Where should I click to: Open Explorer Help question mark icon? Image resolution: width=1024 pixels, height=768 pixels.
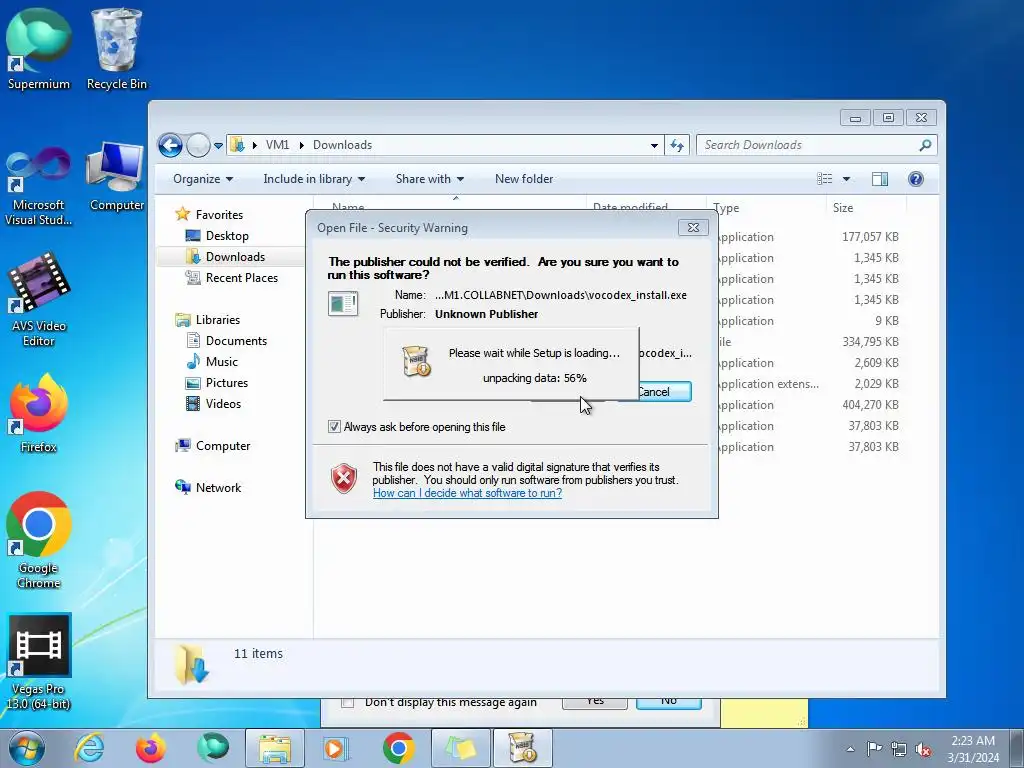916,179
